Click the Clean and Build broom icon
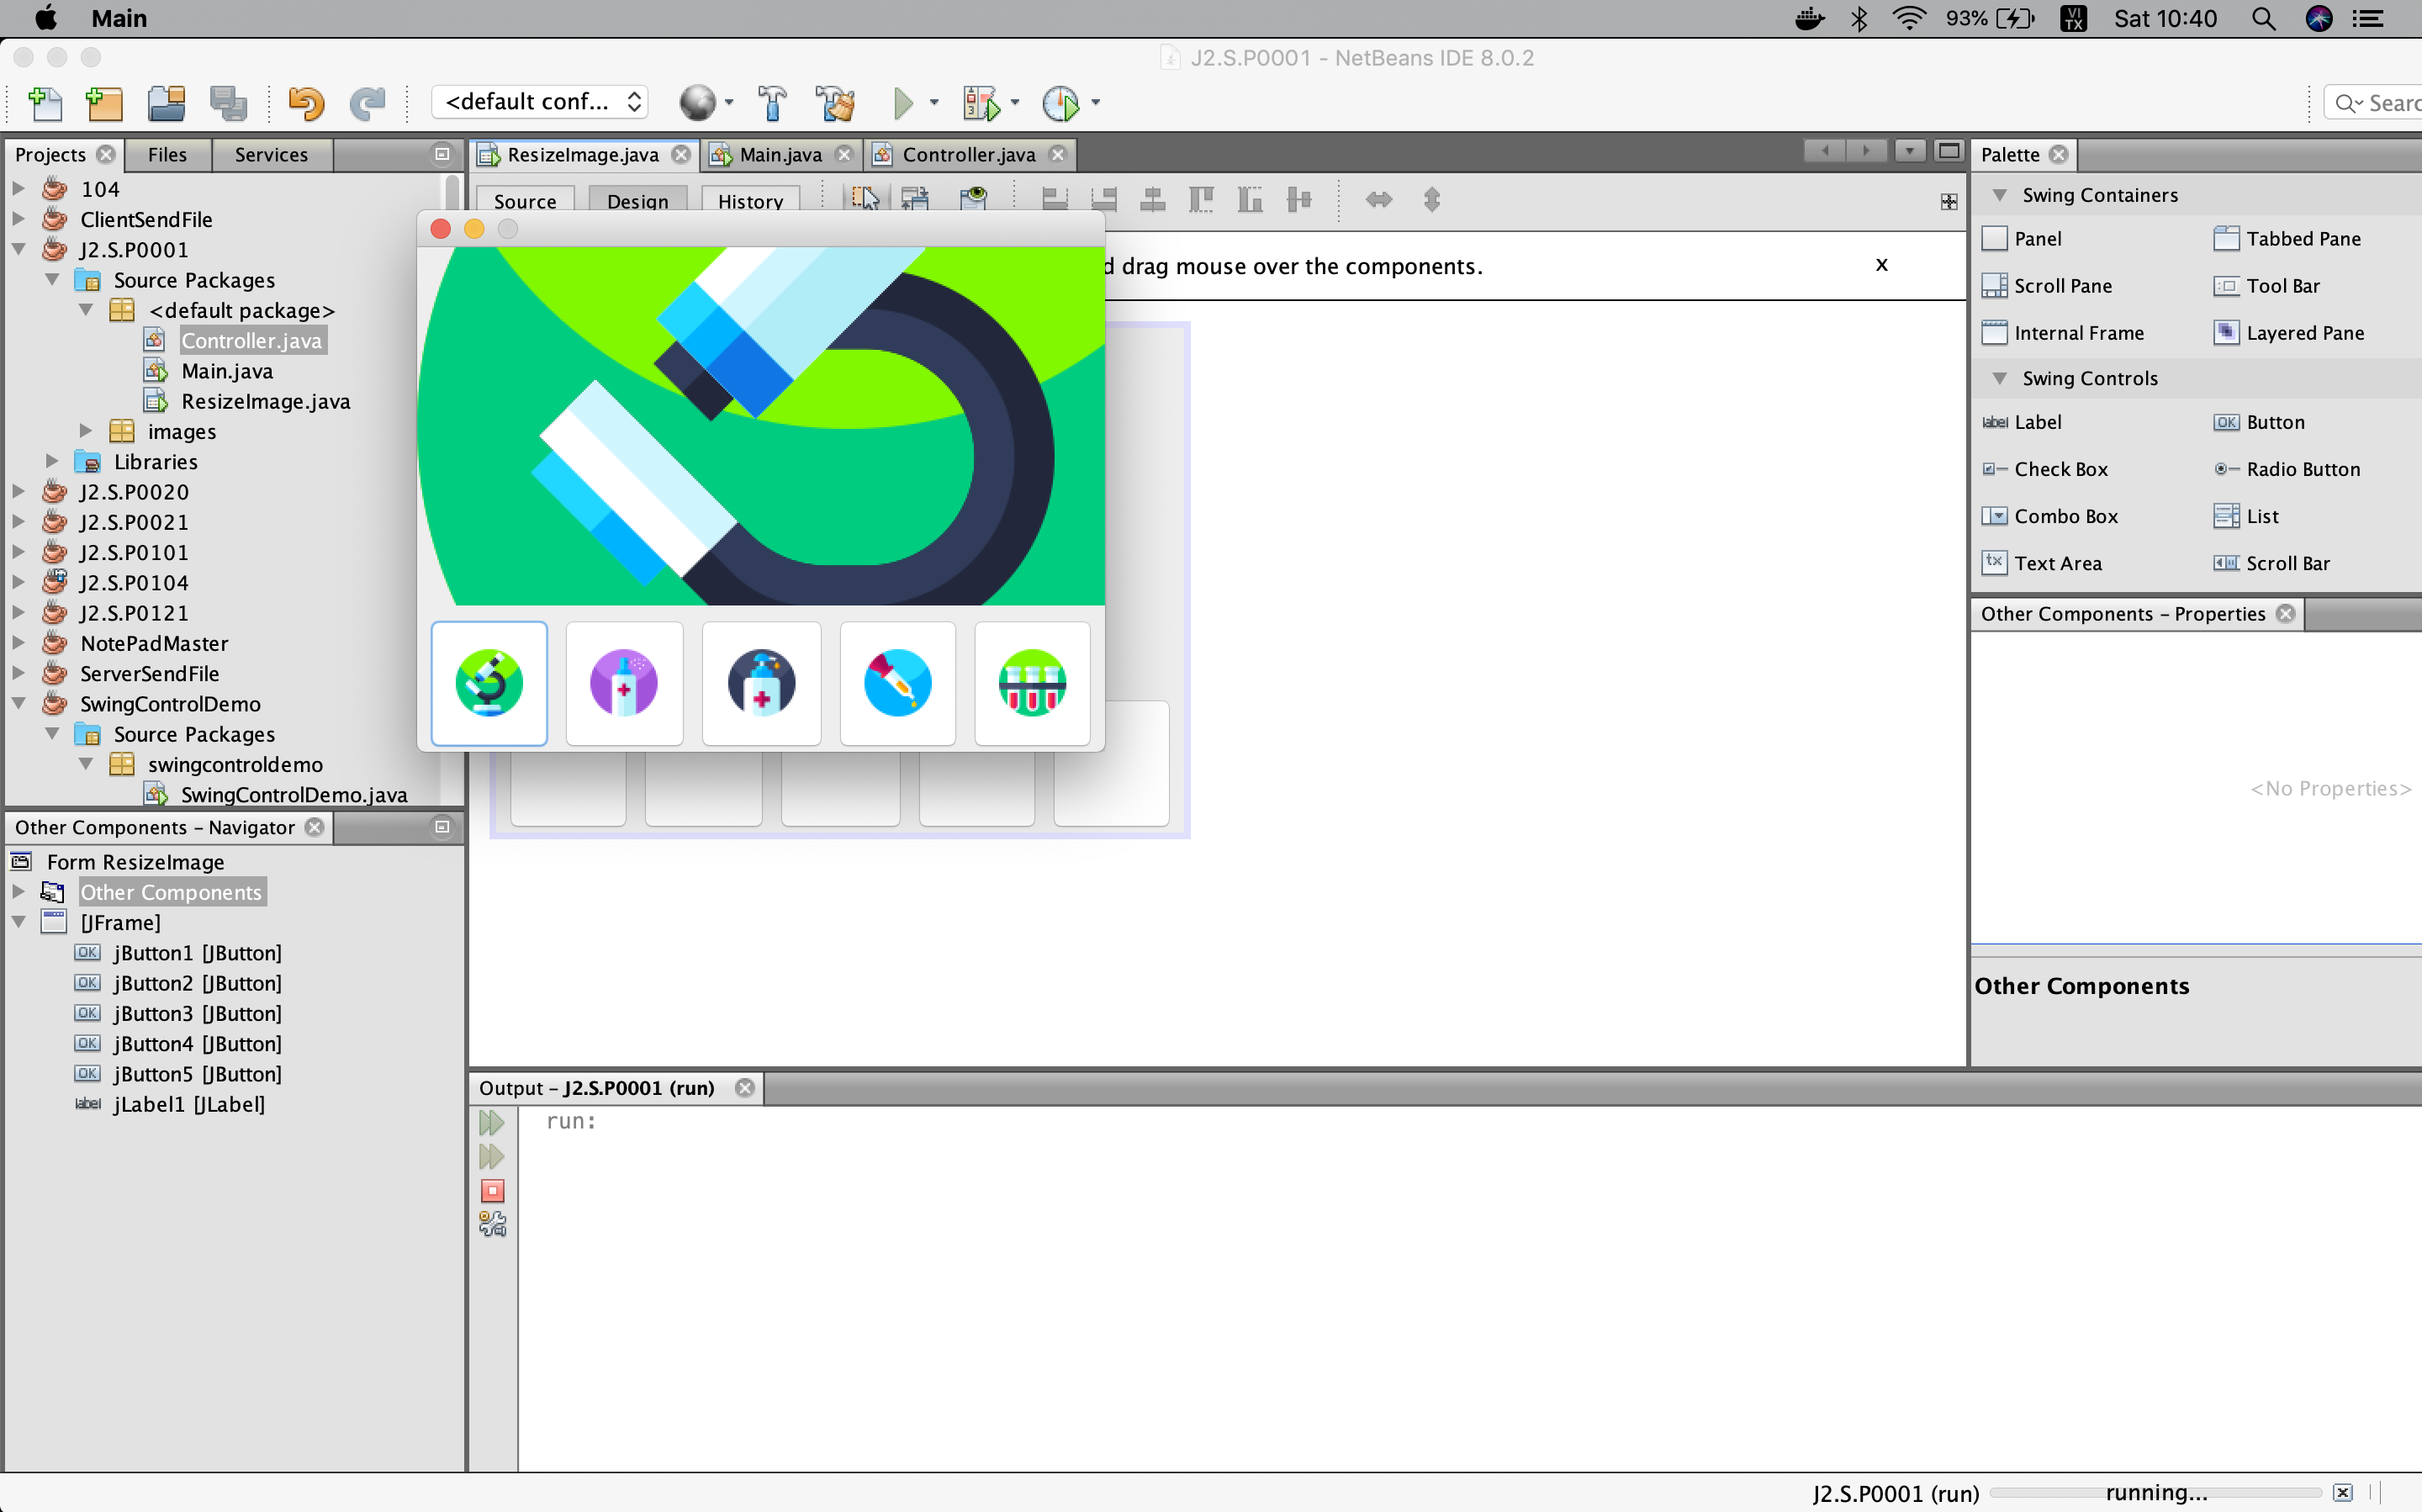Image resolution: width=2422 pixels, height=1512 pixels. [x=835, y=103]
